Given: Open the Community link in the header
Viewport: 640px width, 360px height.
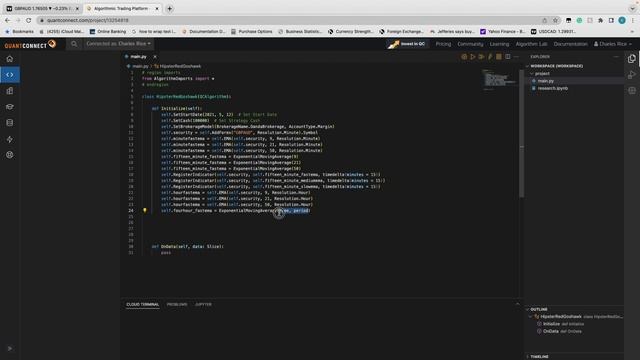Looking at the screenshot, I should coord(470,44).
